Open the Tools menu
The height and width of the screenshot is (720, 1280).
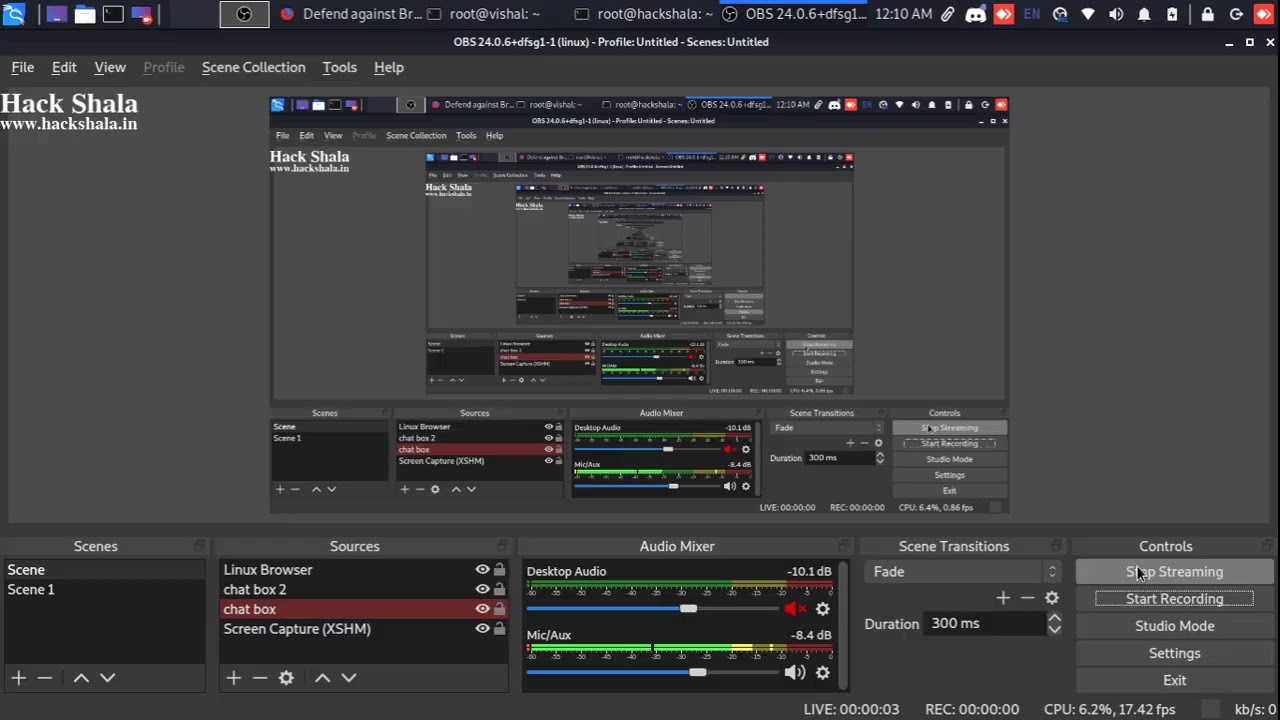pyautogui.click(x=339, y=67)
